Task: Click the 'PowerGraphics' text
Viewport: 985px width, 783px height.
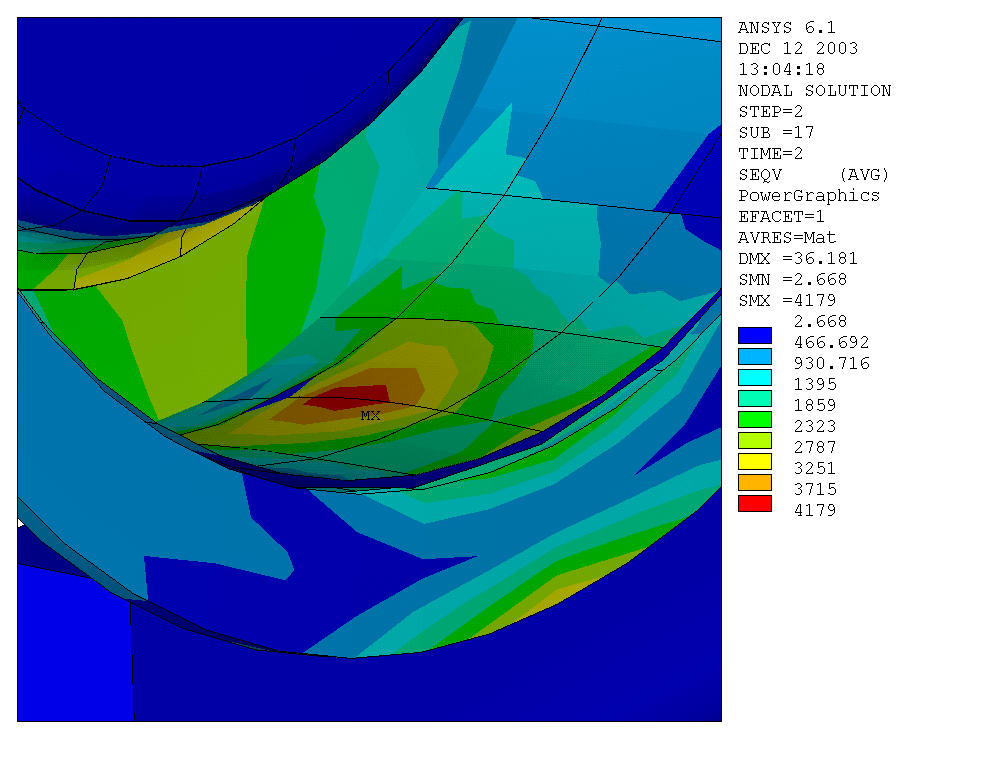Action: click(x=809, y=195)
